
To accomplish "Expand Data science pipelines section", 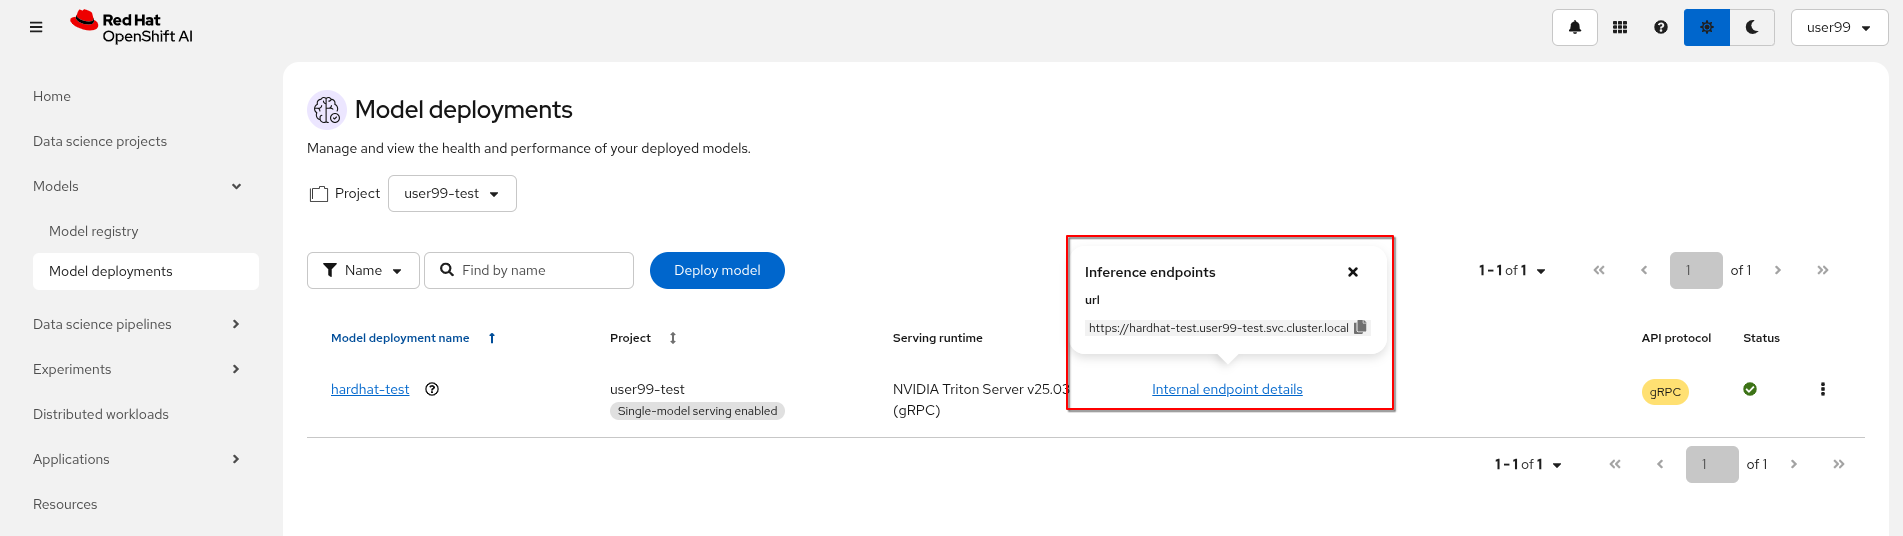I will point(138,324).
